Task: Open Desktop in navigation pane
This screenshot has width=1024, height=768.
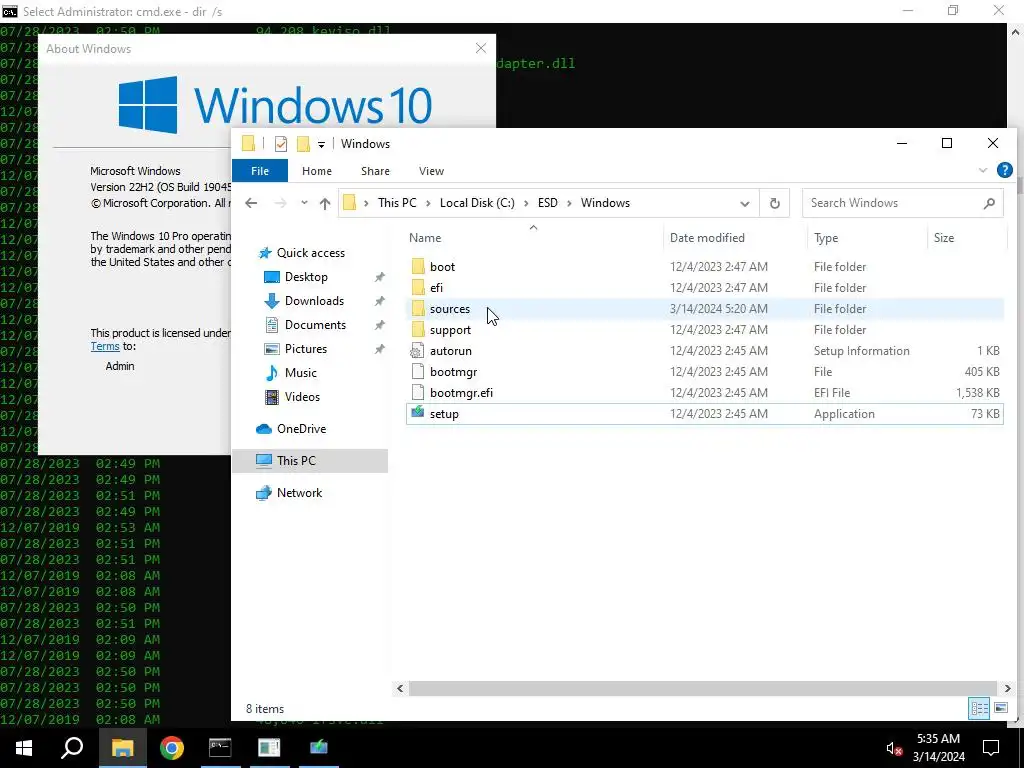Action: coord(306,277)
